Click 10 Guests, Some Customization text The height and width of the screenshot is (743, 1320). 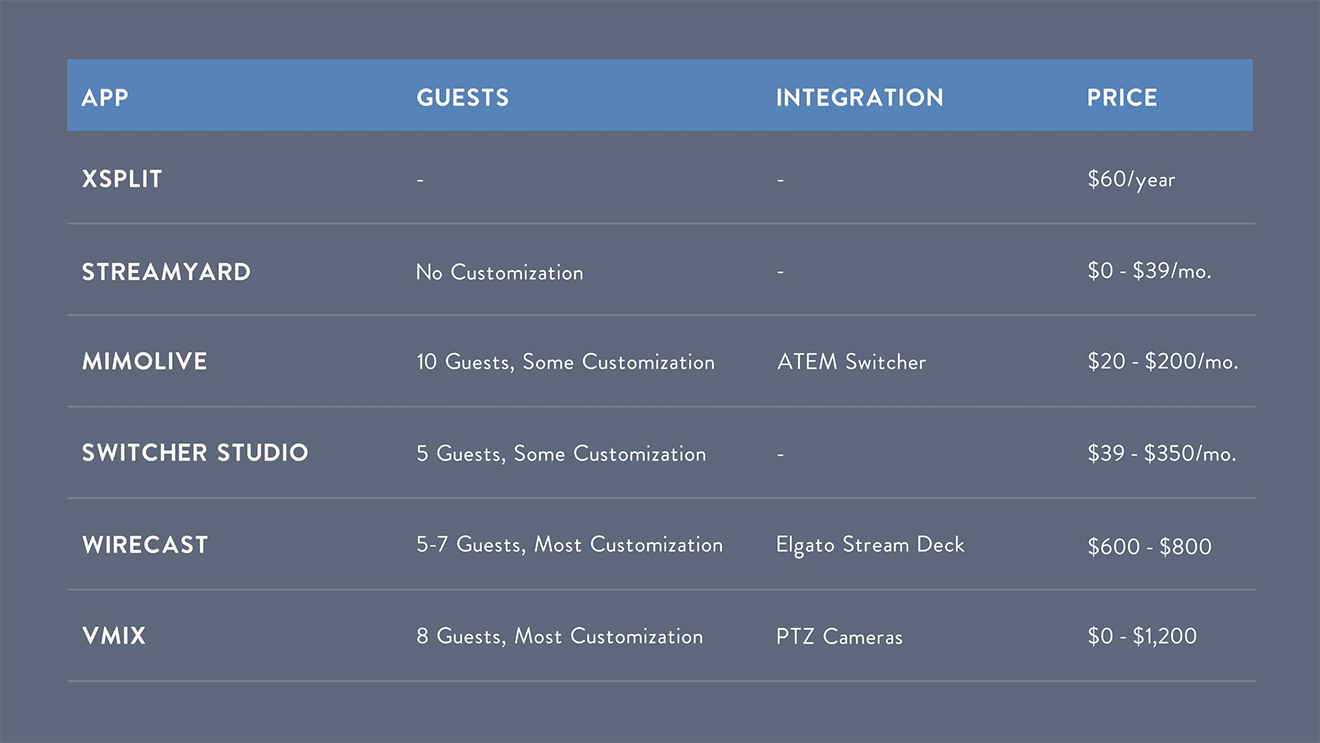click(565, 362)
